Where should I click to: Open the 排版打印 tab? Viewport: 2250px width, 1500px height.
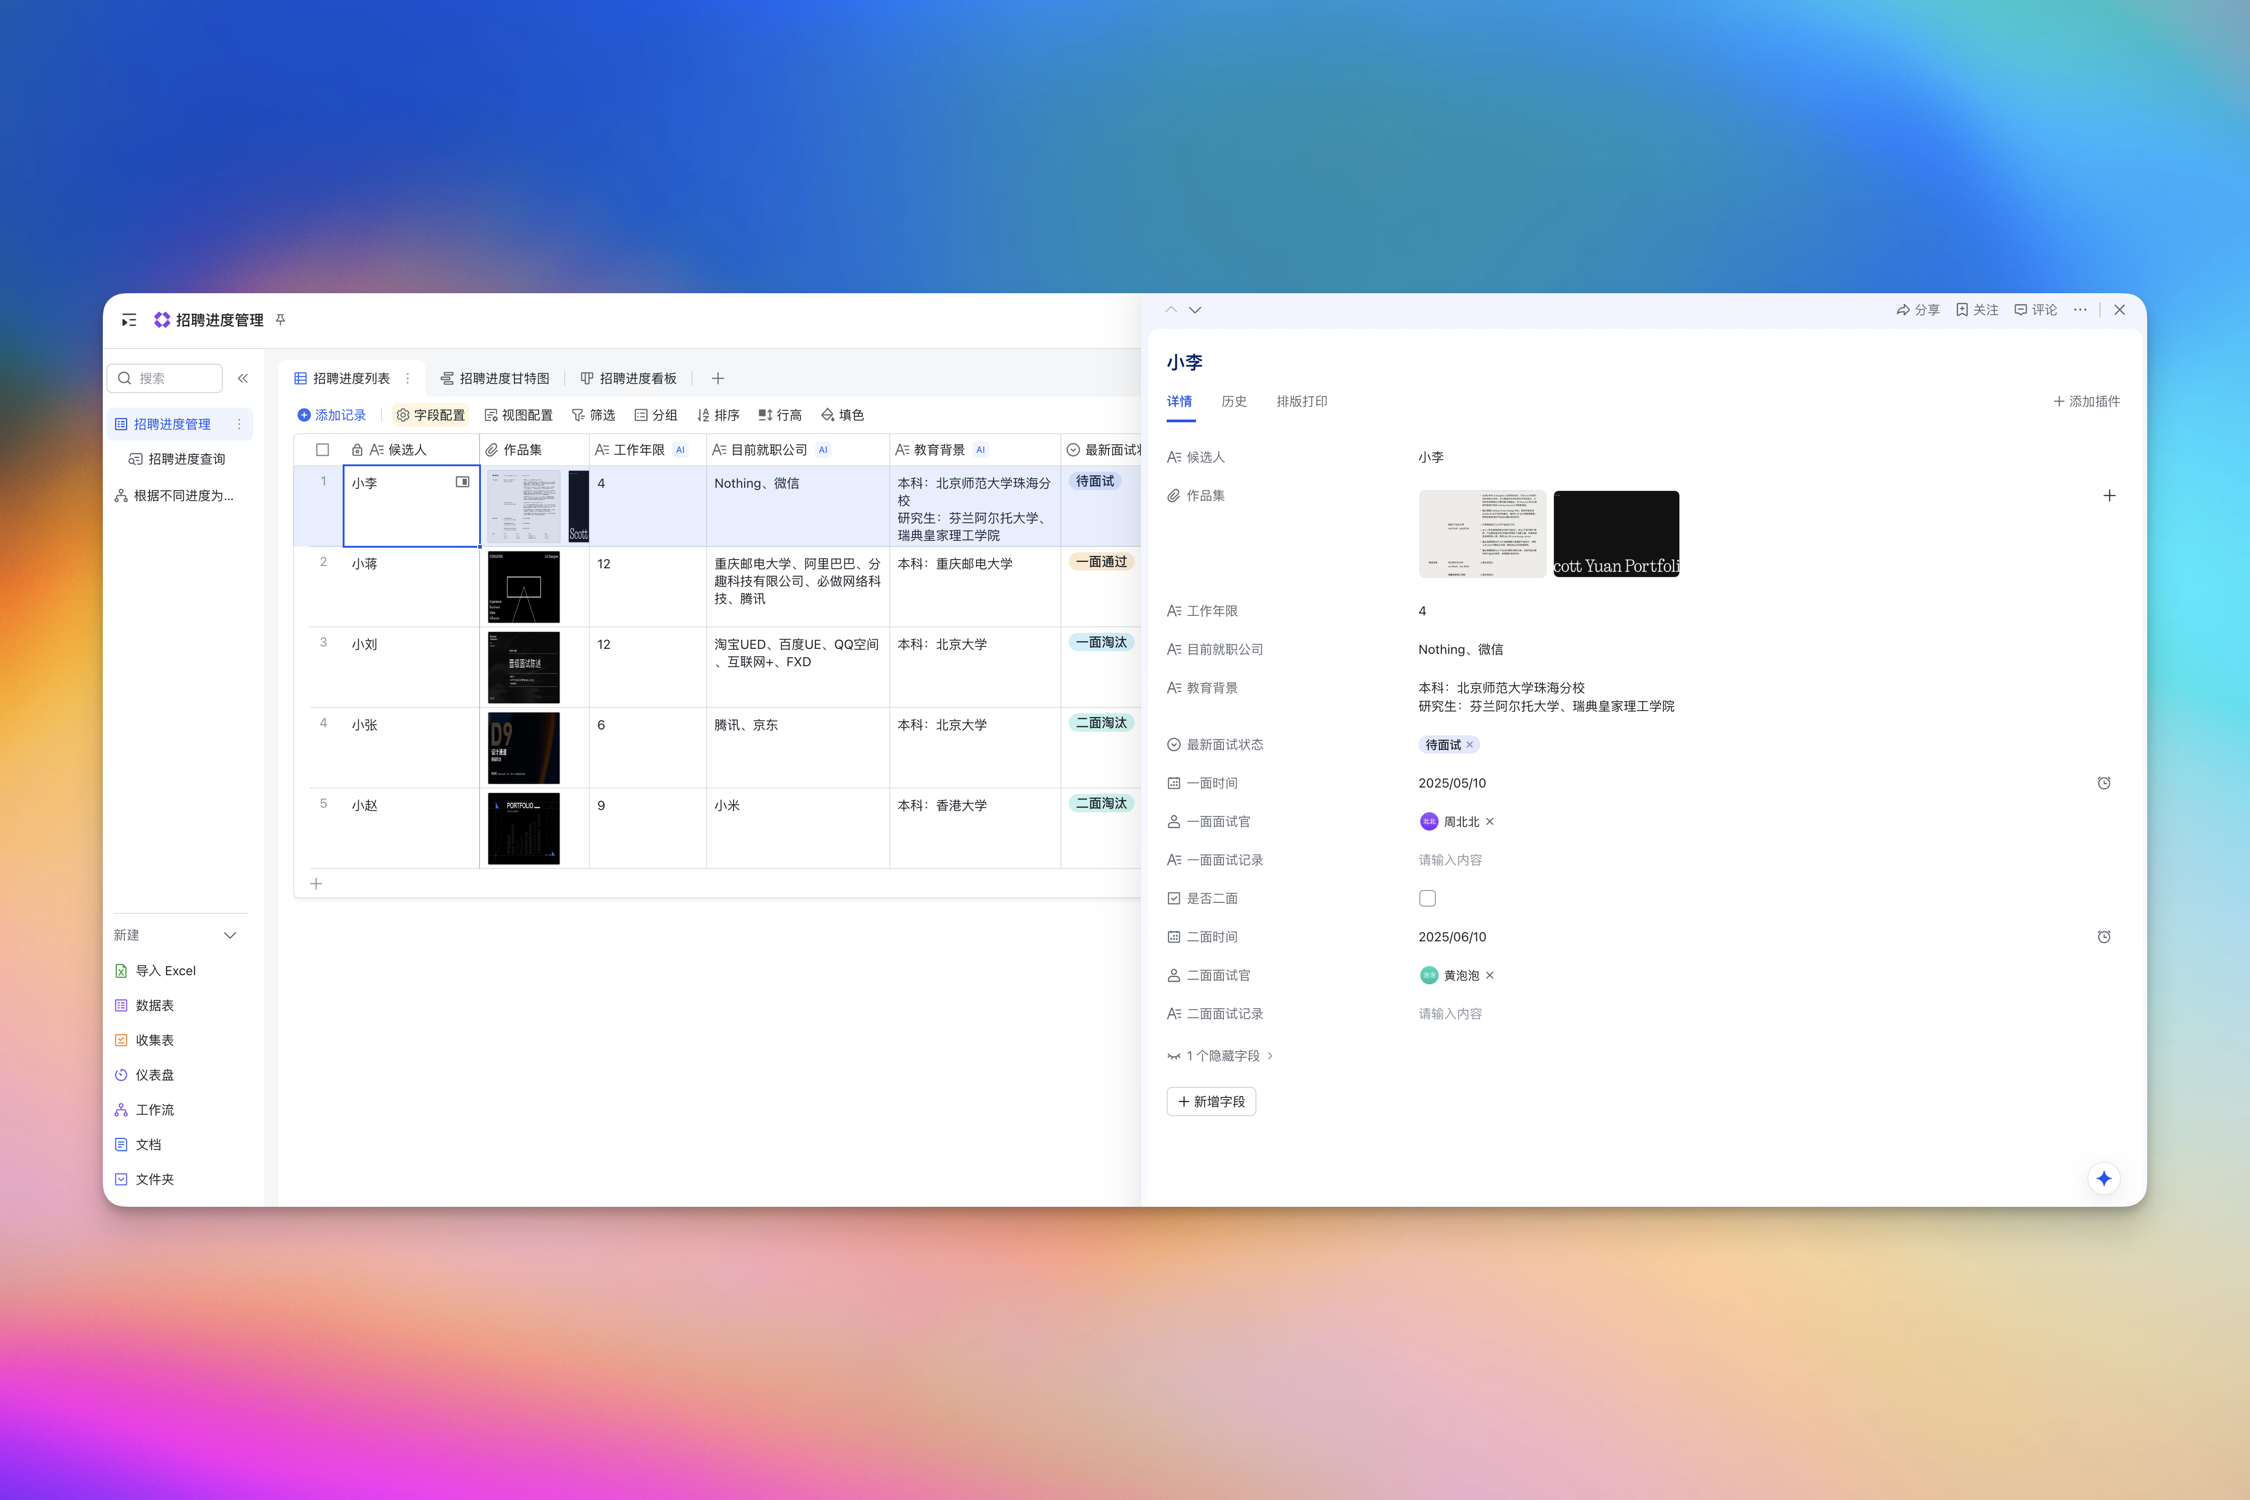[1302, 402]
